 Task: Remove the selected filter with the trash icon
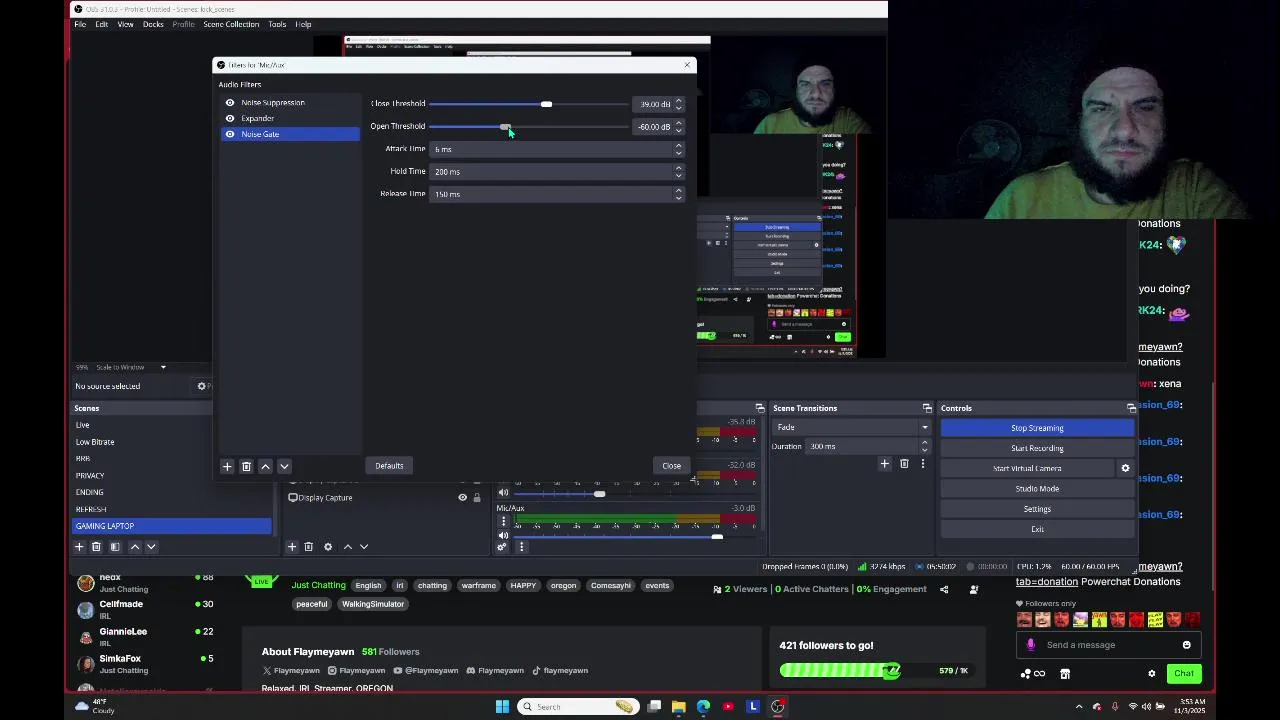246,466
